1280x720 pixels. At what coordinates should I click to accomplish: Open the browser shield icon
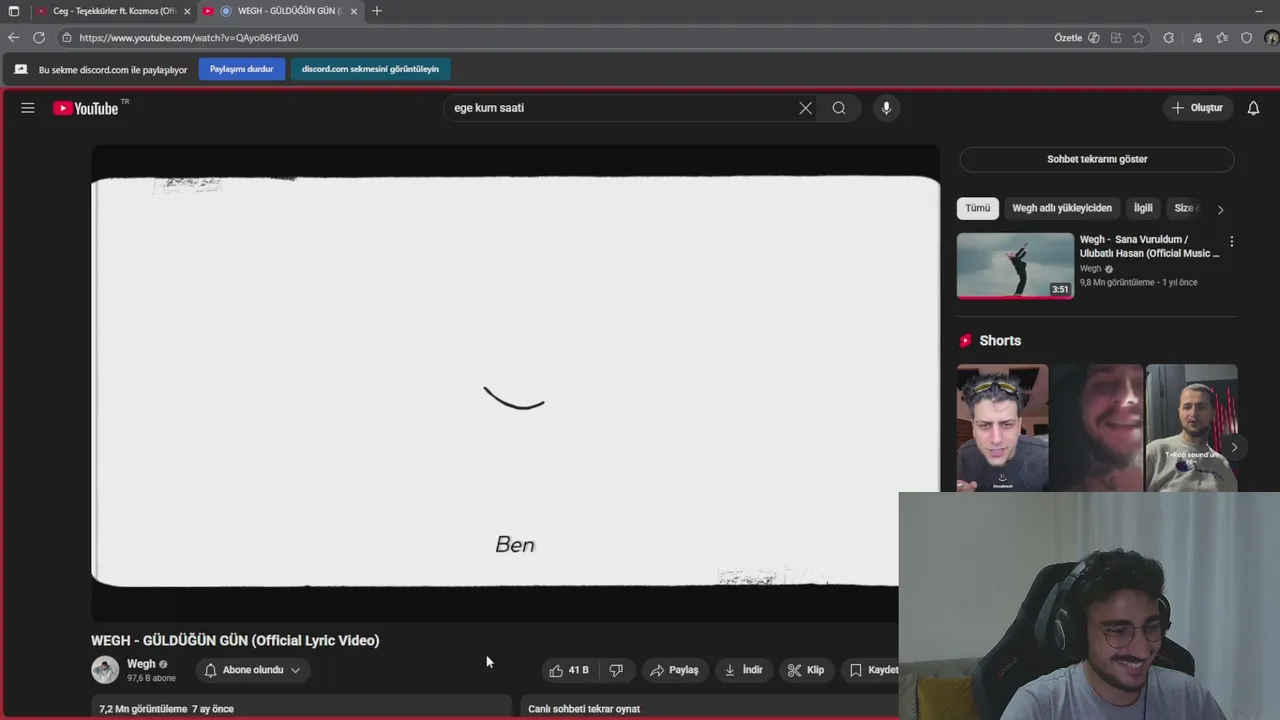[1246, 38]
